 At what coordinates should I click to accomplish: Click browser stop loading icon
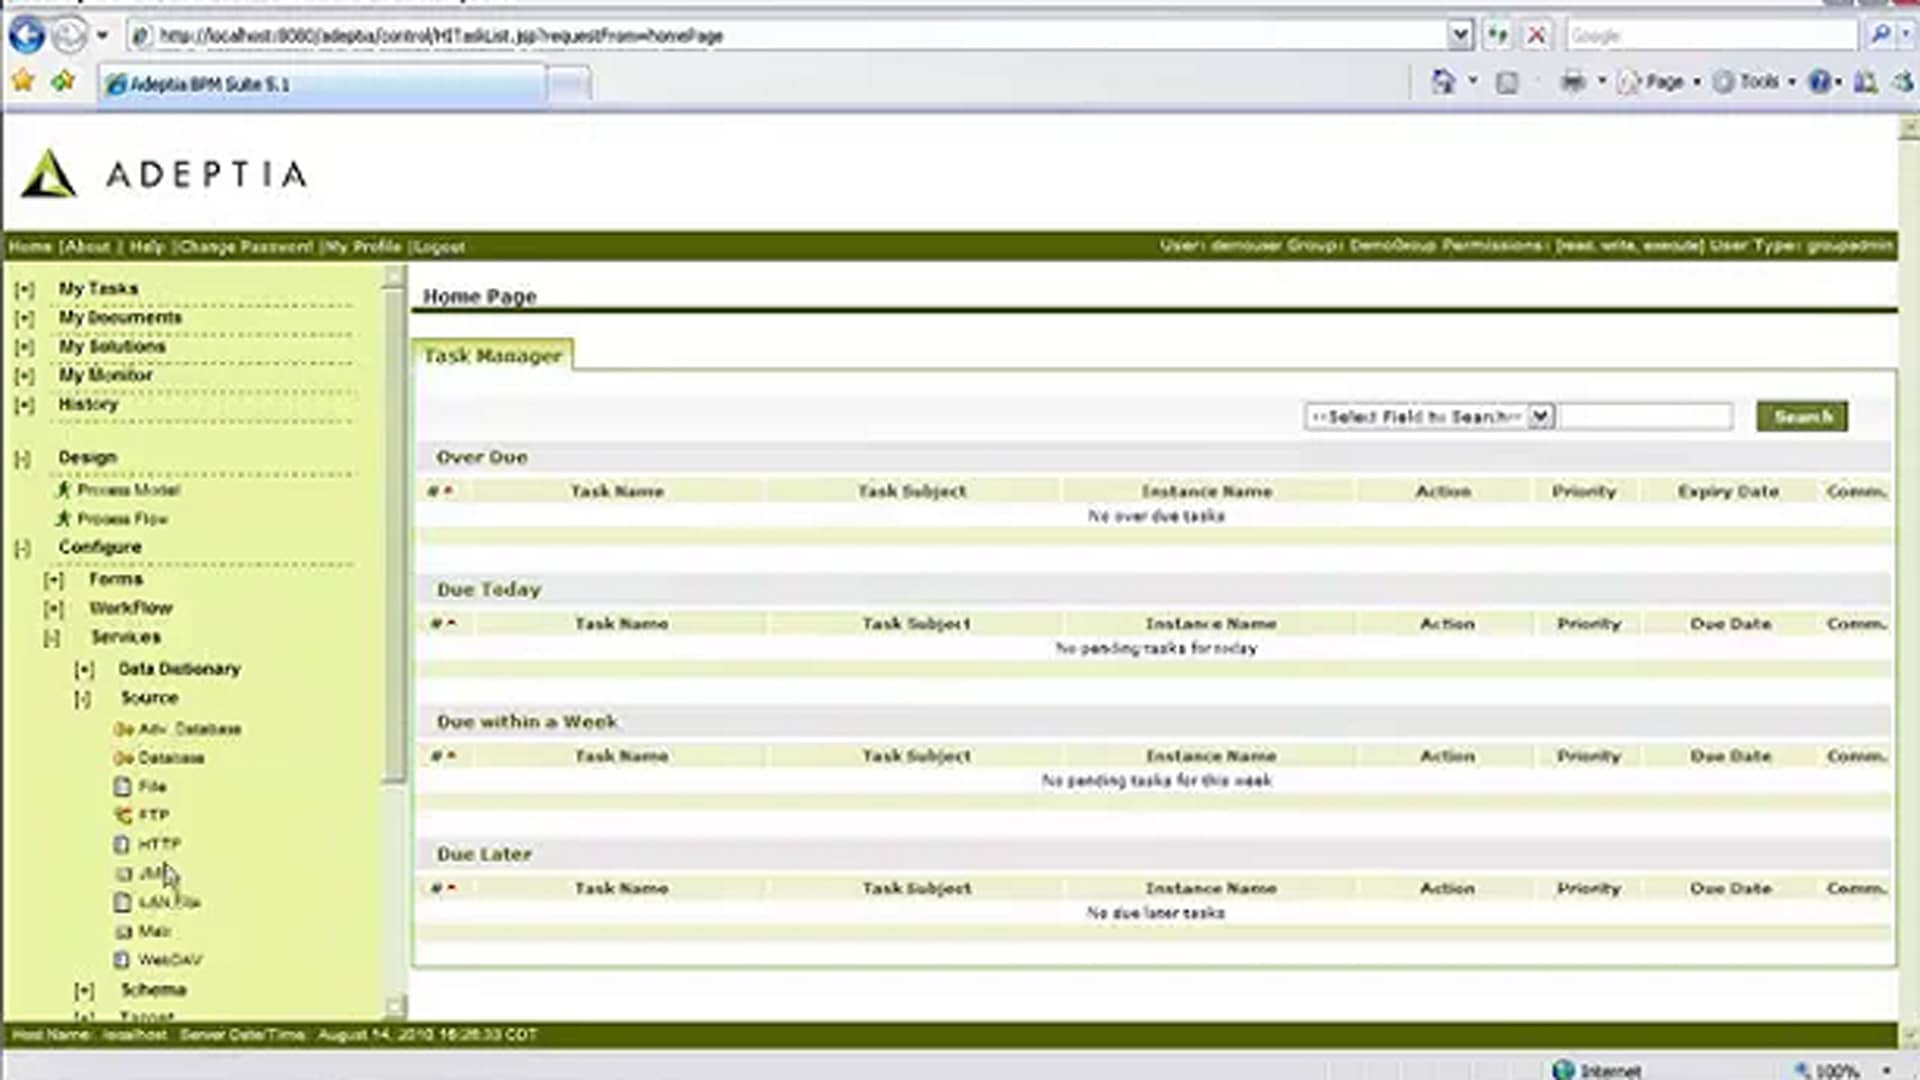point(1537,36)
